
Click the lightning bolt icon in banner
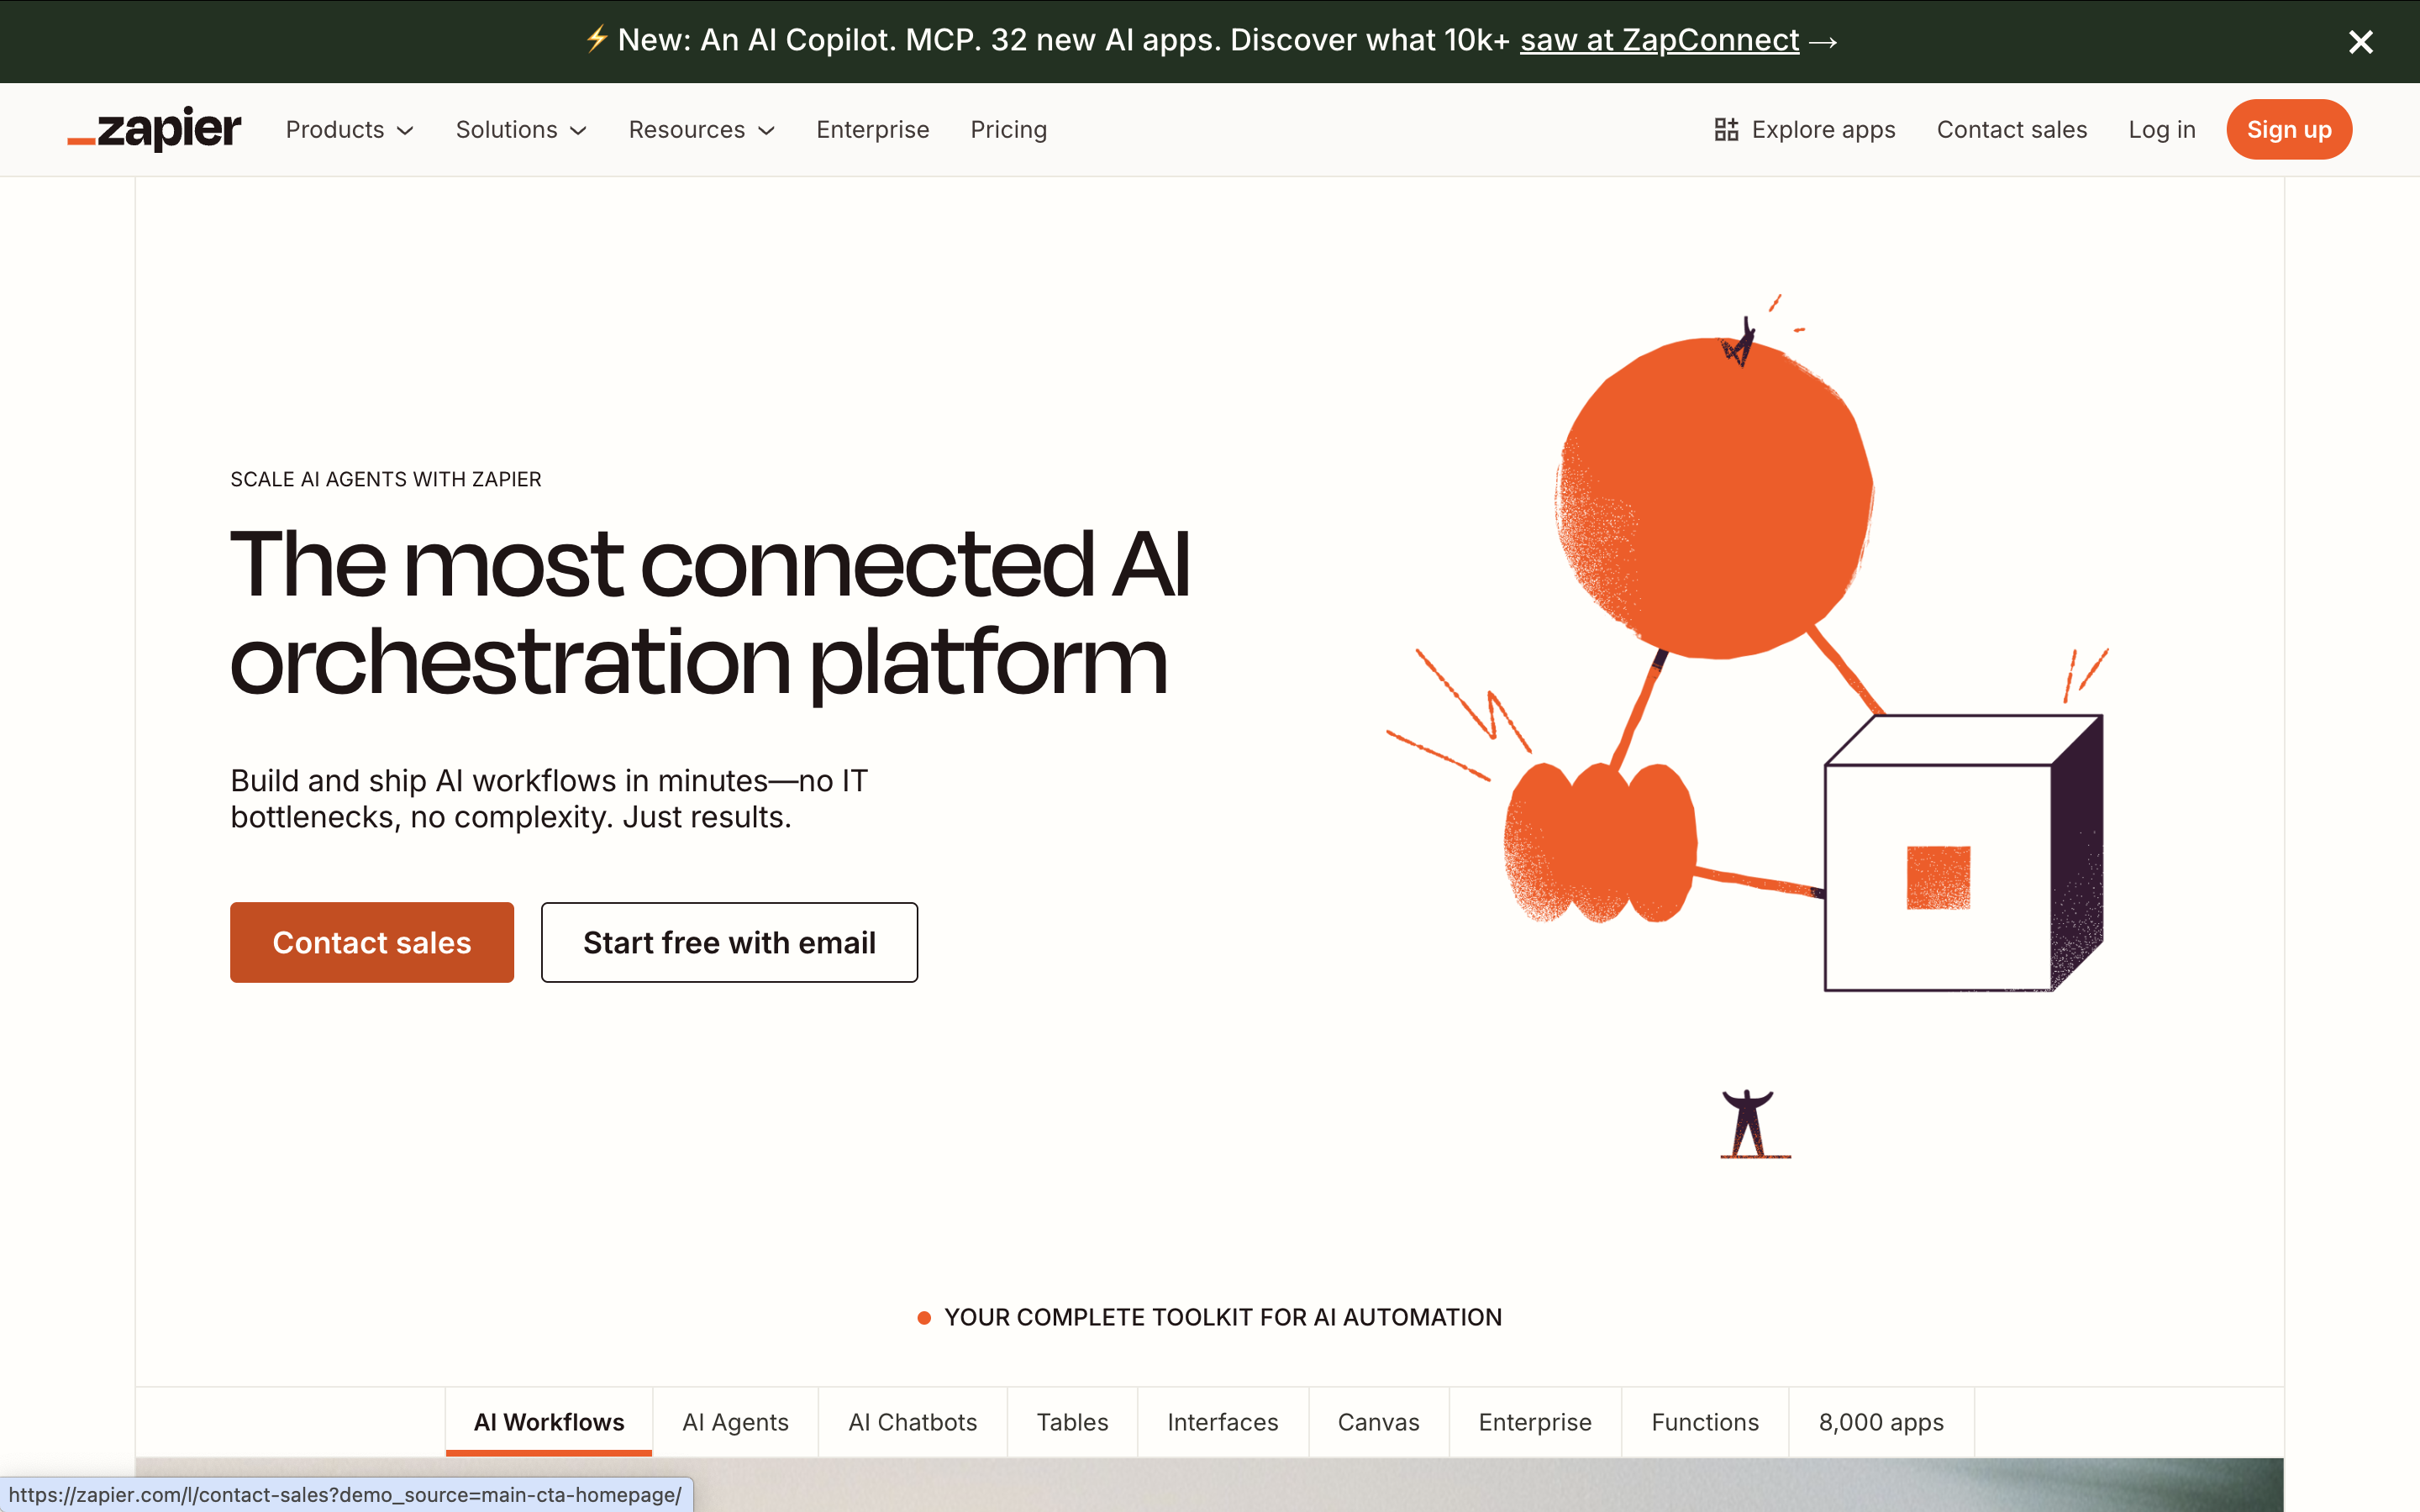pyautogui.click(x=597, y=40)
